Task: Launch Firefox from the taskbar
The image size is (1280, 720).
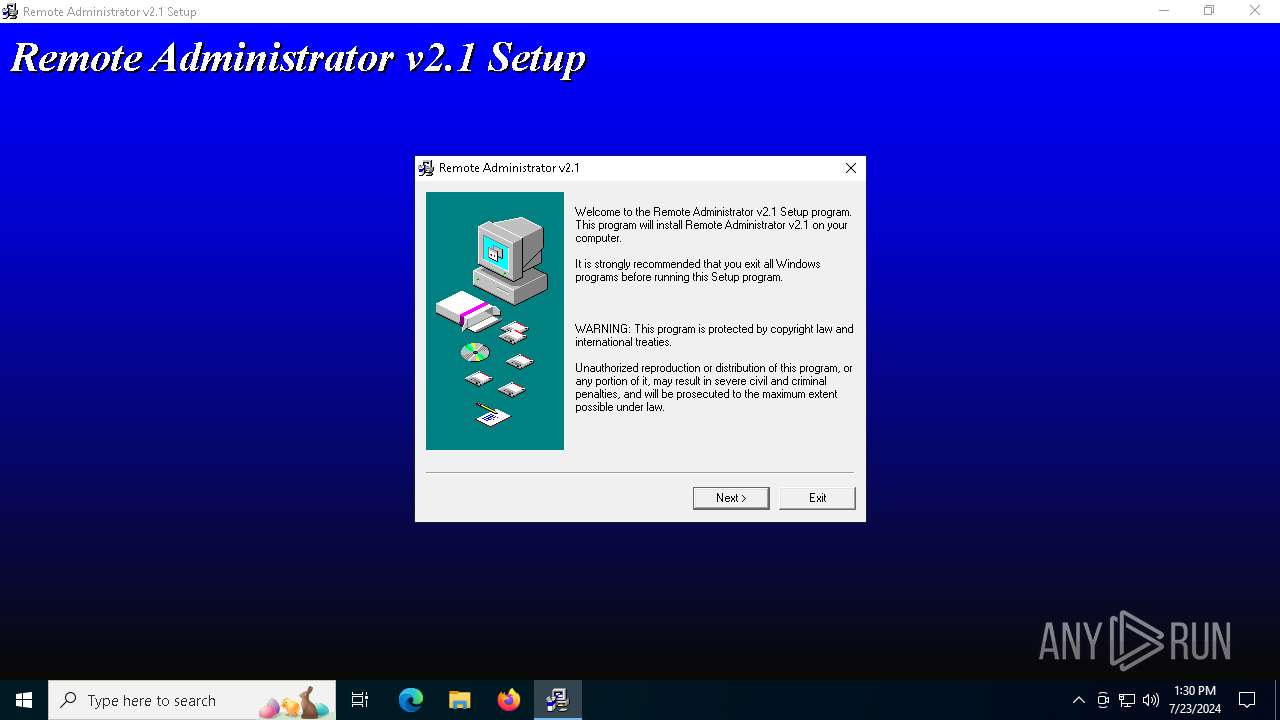Action: (x=509, y=700)
